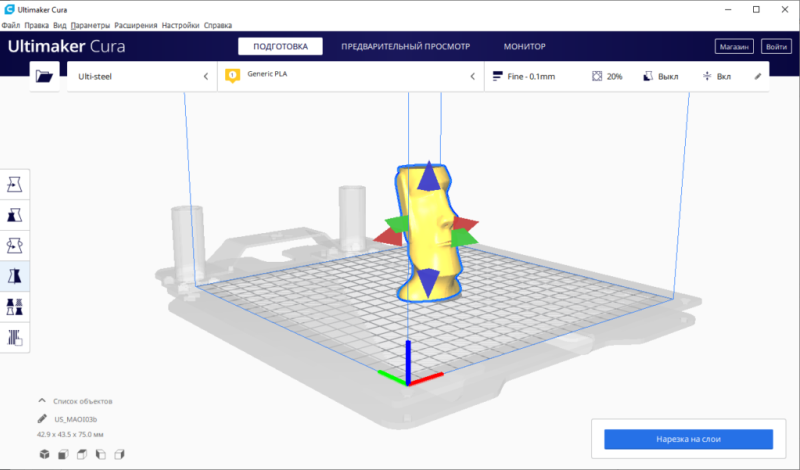Viewport: 800px width, 470px height.
Task: Expand the Generic PLA material panel
Action: (351, 77)
